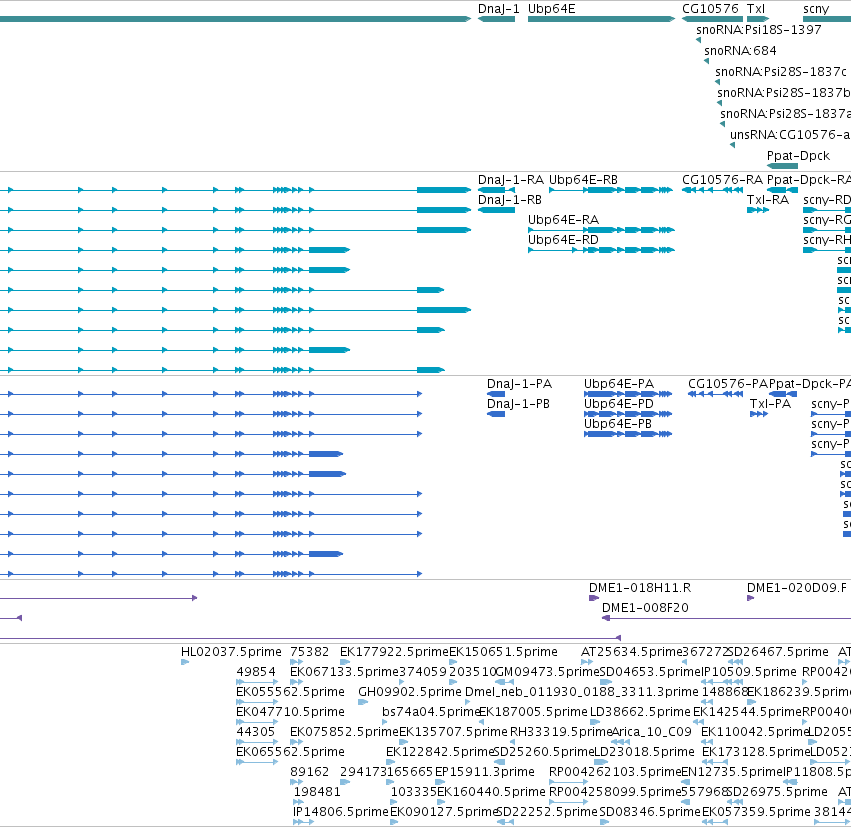Image resolution: width=851 pixels, height=827 pixels.
Task: Select the Ppat-Dpck gene bar
Action: (782, 166)
